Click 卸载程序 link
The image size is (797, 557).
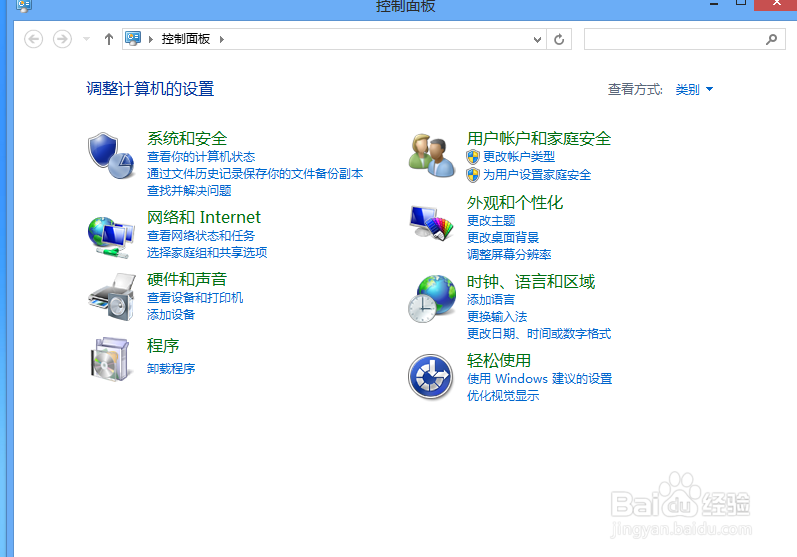point(171,368)
